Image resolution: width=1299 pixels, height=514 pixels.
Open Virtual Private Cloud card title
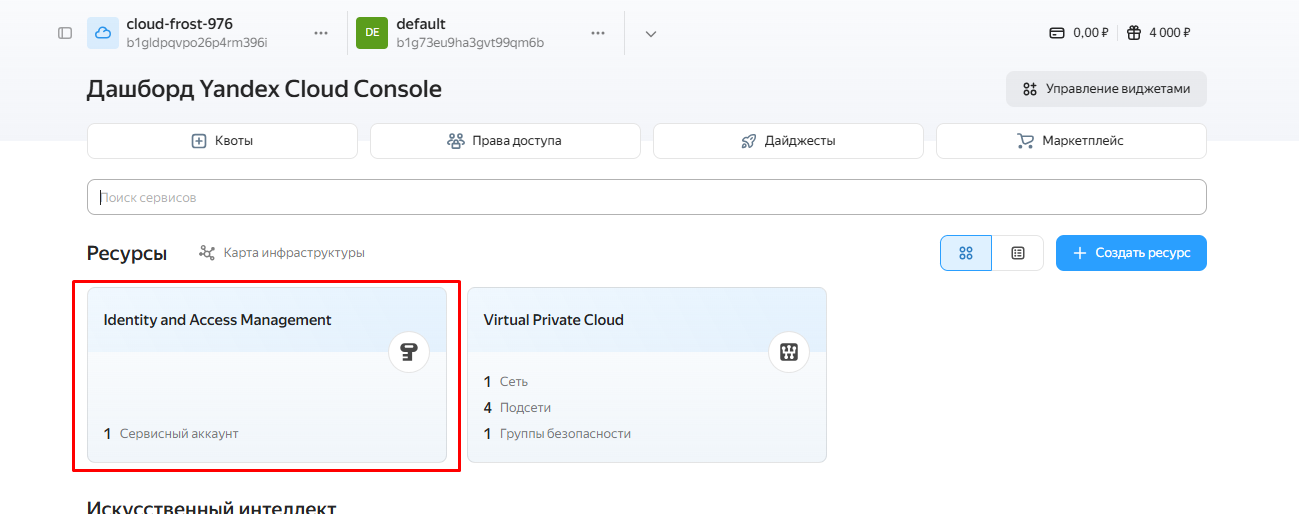553,320
